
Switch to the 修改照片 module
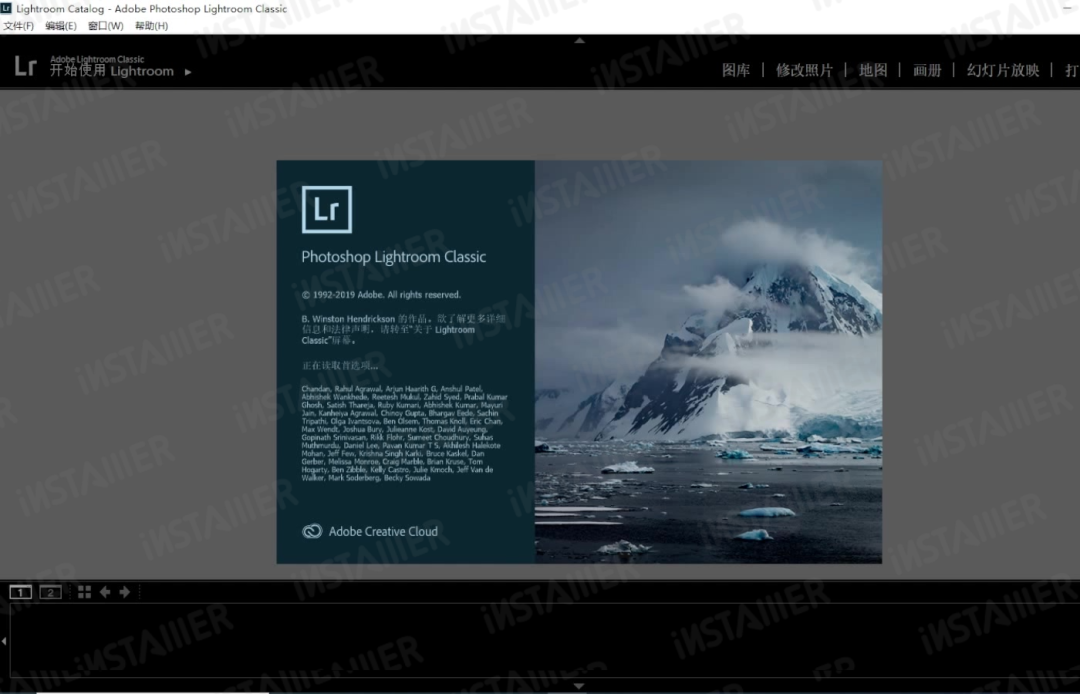click(x=804, y=70)
